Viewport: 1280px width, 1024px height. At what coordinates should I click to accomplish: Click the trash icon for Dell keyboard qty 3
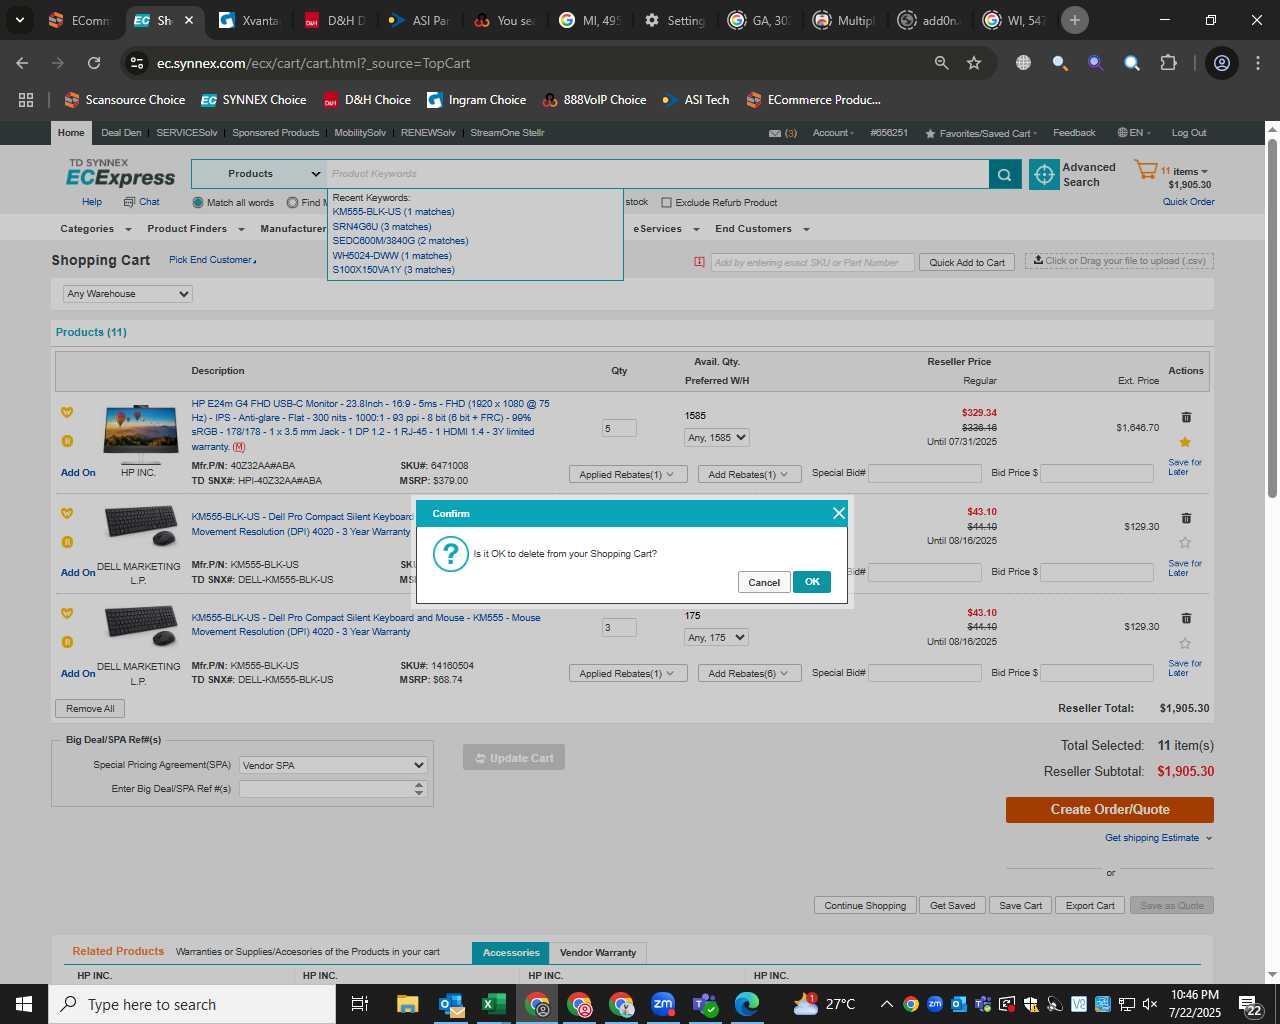click(x=1186, y=618)
